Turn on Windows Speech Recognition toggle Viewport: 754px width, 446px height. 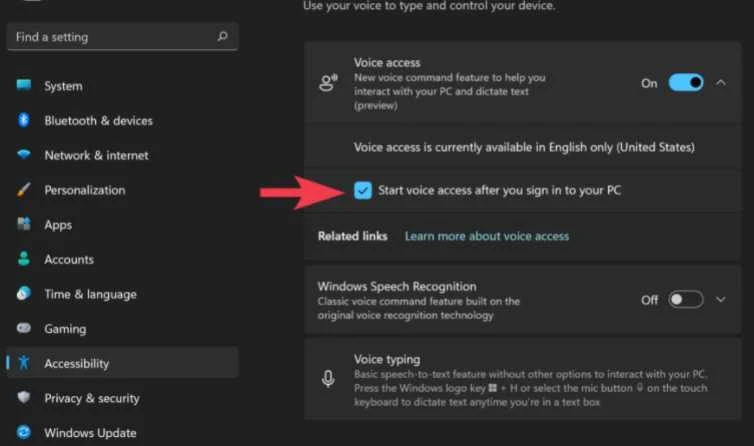coord(686,300)
